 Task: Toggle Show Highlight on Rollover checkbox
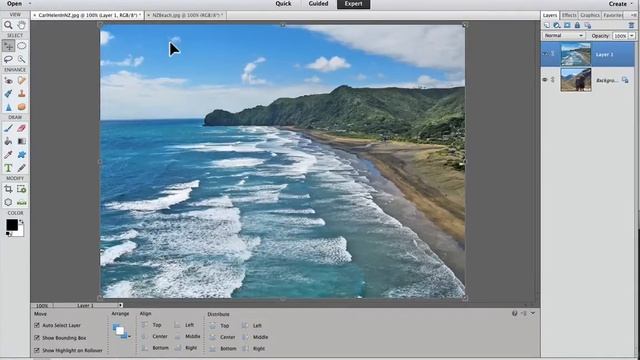(x=37, y=350)
